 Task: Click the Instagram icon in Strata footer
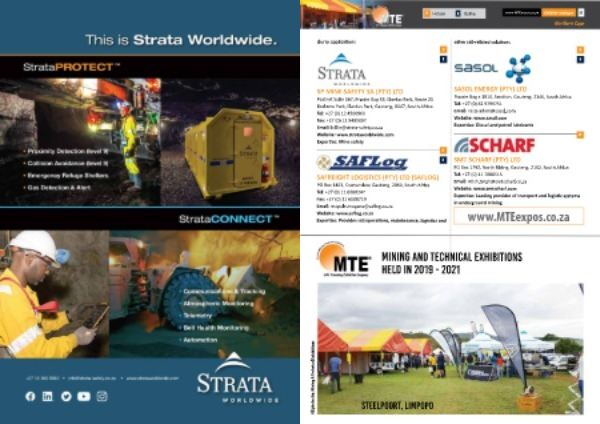[102, 396]
